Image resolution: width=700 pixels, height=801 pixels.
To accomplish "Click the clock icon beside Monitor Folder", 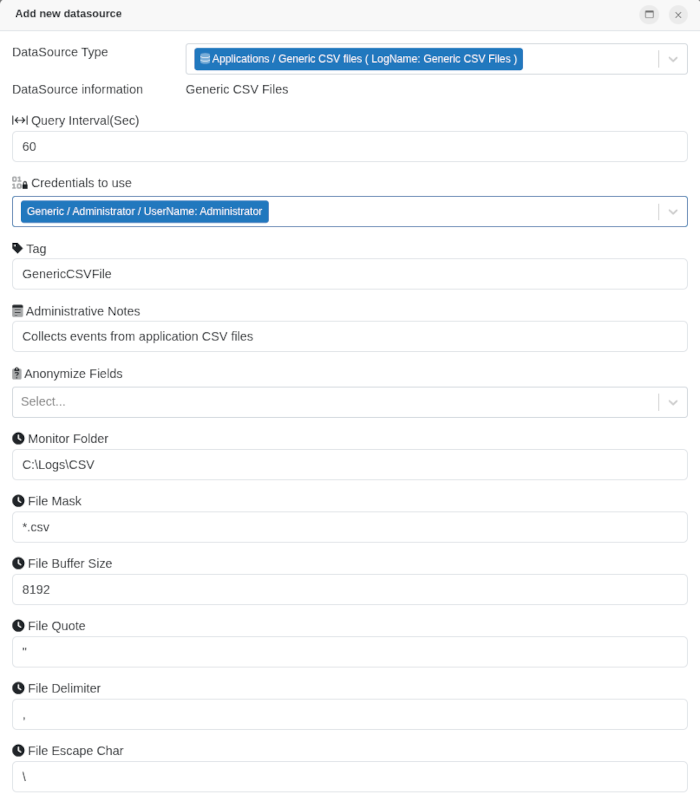I will pos(17,438).
